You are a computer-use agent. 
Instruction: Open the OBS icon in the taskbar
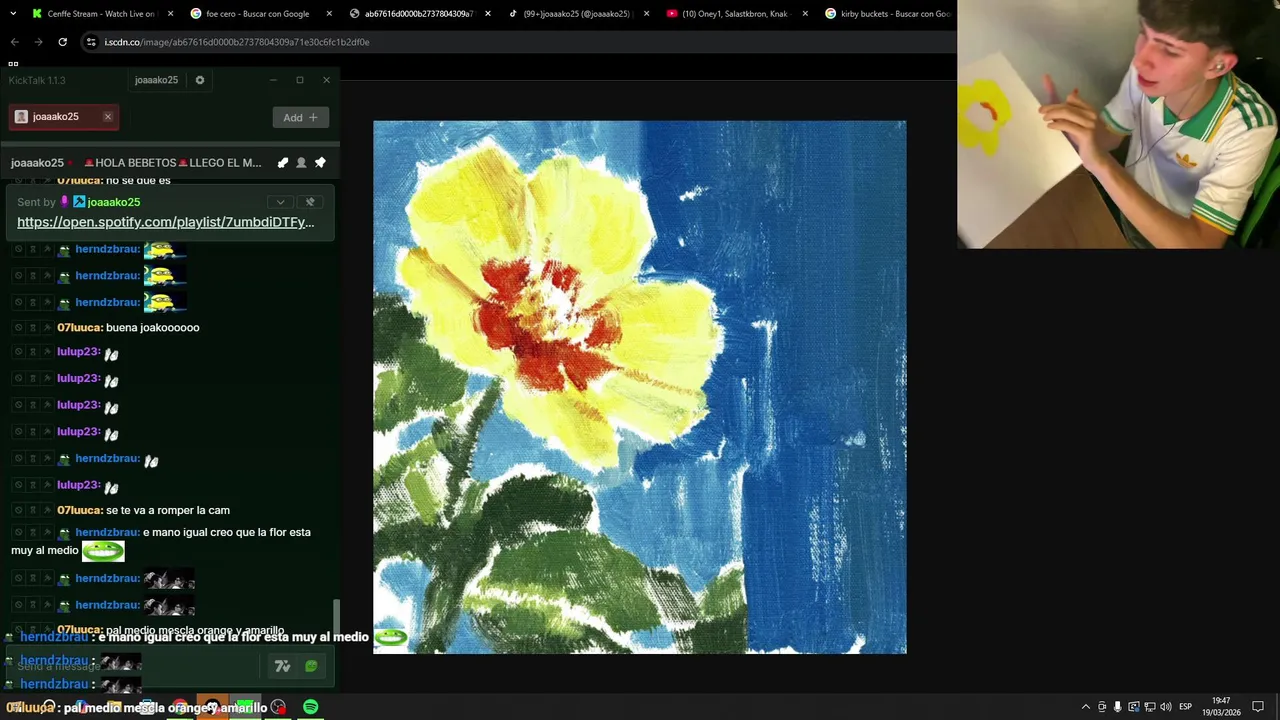278,707
